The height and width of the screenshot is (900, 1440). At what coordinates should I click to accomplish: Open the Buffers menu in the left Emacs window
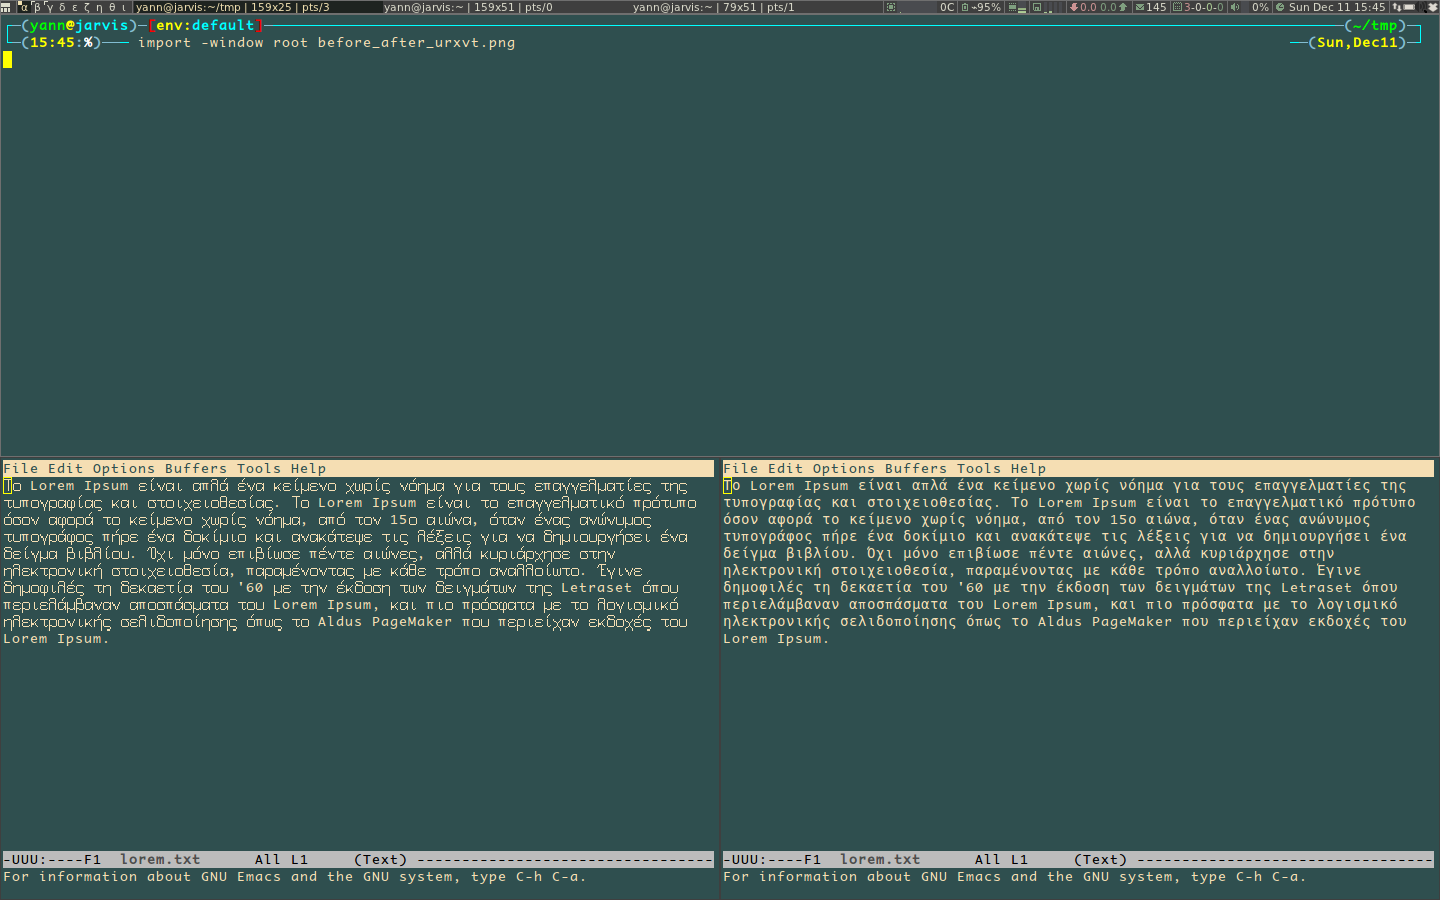[196, 468]
